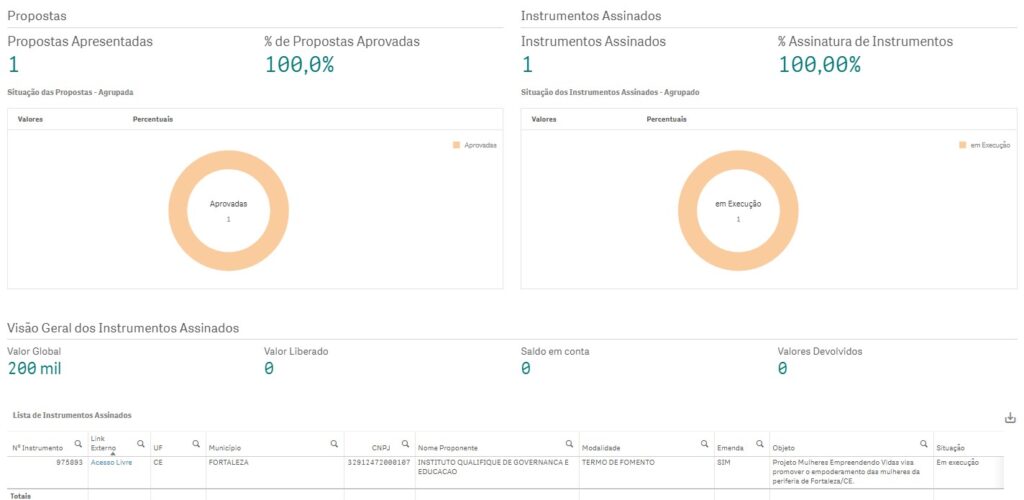1024x500 pixels.
Task: Click the Modalidade column search icon
Action: [x=704, y=443]
